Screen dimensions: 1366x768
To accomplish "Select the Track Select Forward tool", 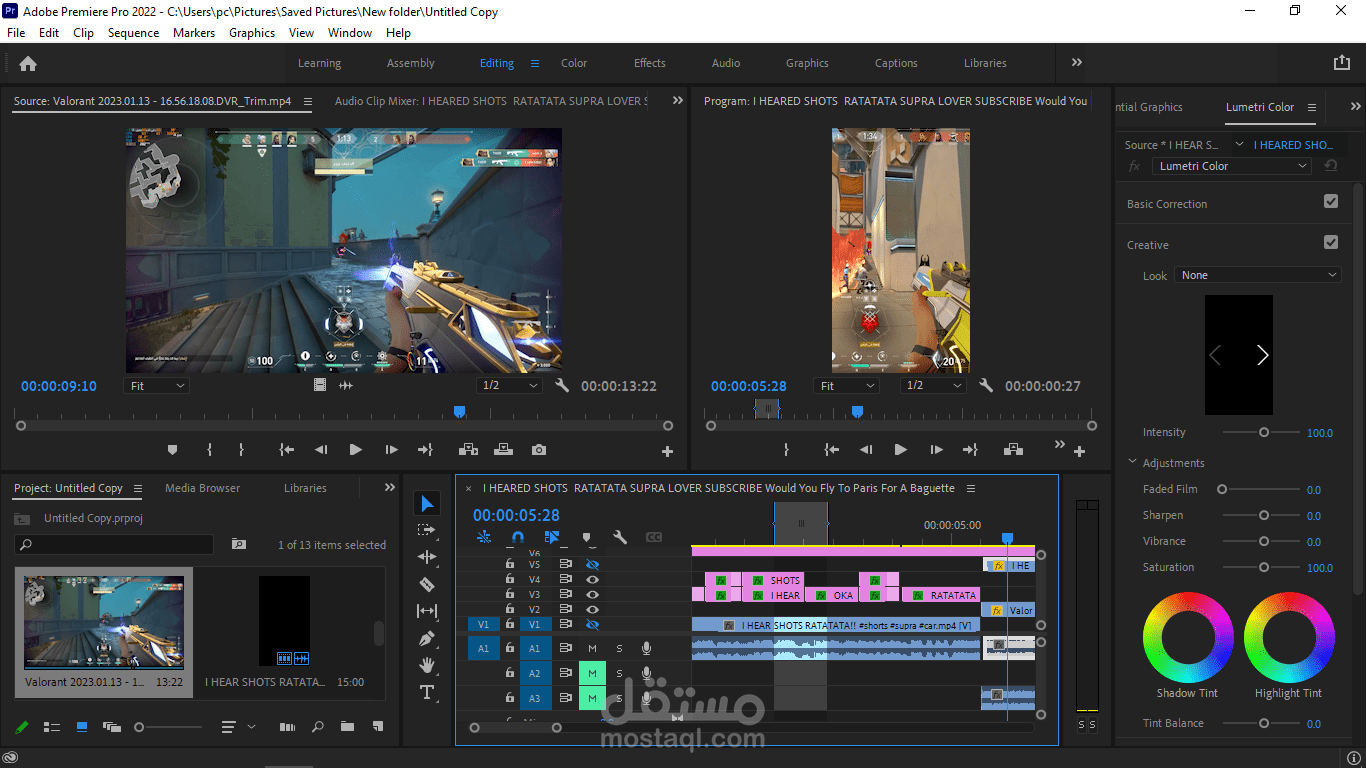I will tap(427, 530).
